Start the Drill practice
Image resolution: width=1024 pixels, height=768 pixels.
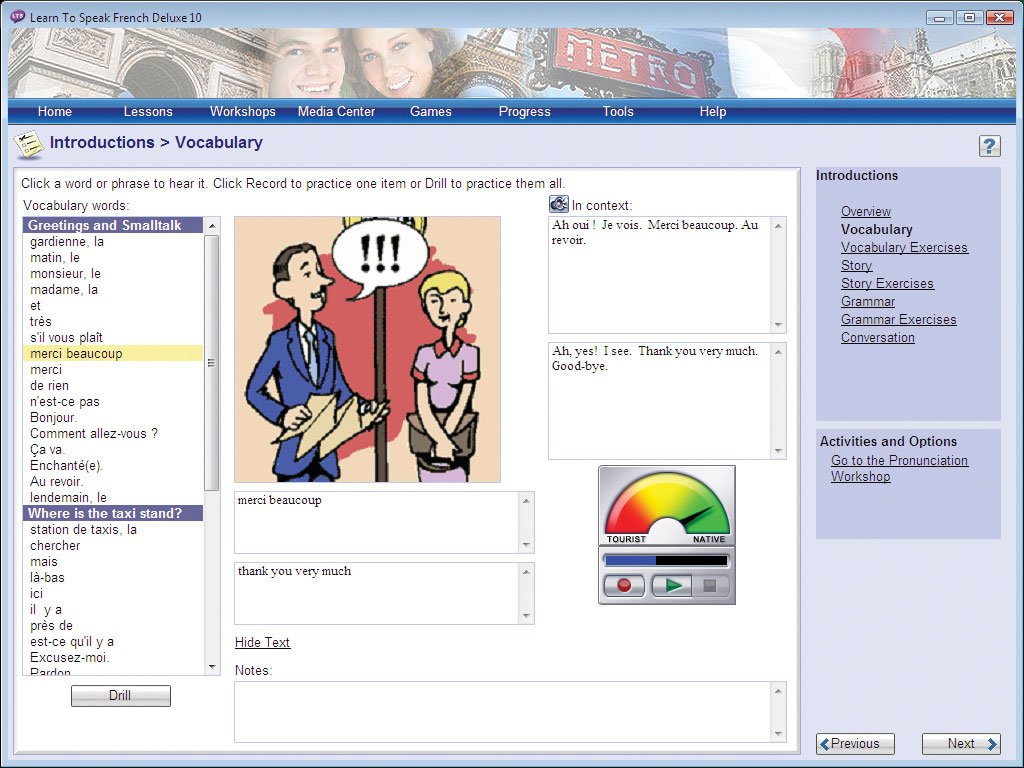(120, 695)
